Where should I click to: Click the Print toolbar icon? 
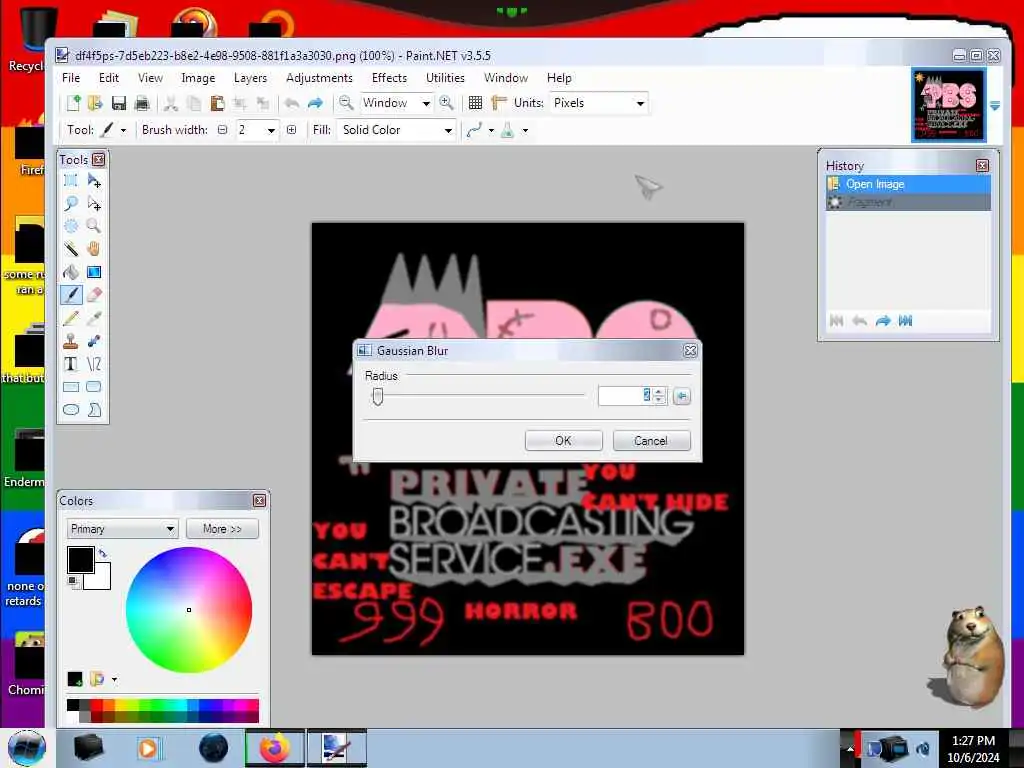142,103
